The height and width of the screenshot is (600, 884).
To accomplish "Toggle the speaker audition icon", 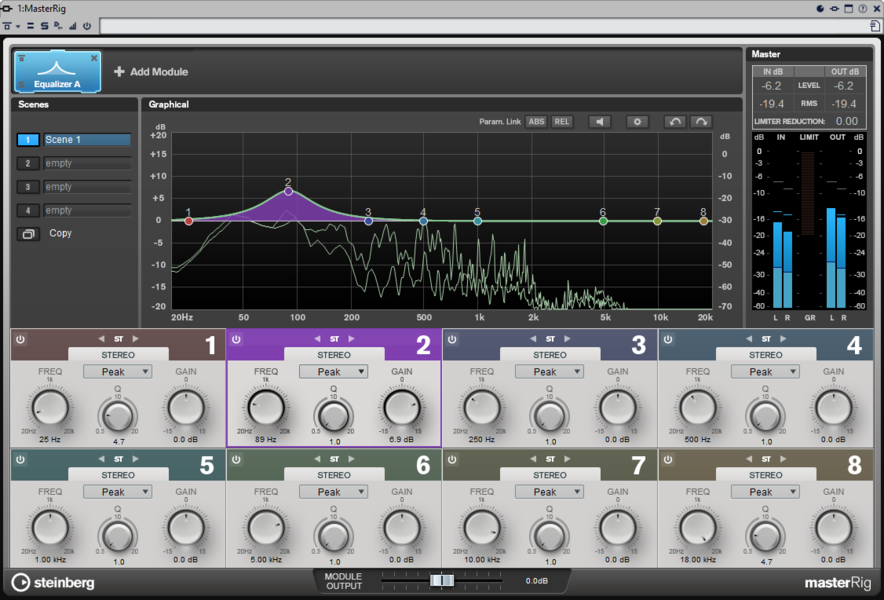I will pyautogui.click(x=600, y=122).
